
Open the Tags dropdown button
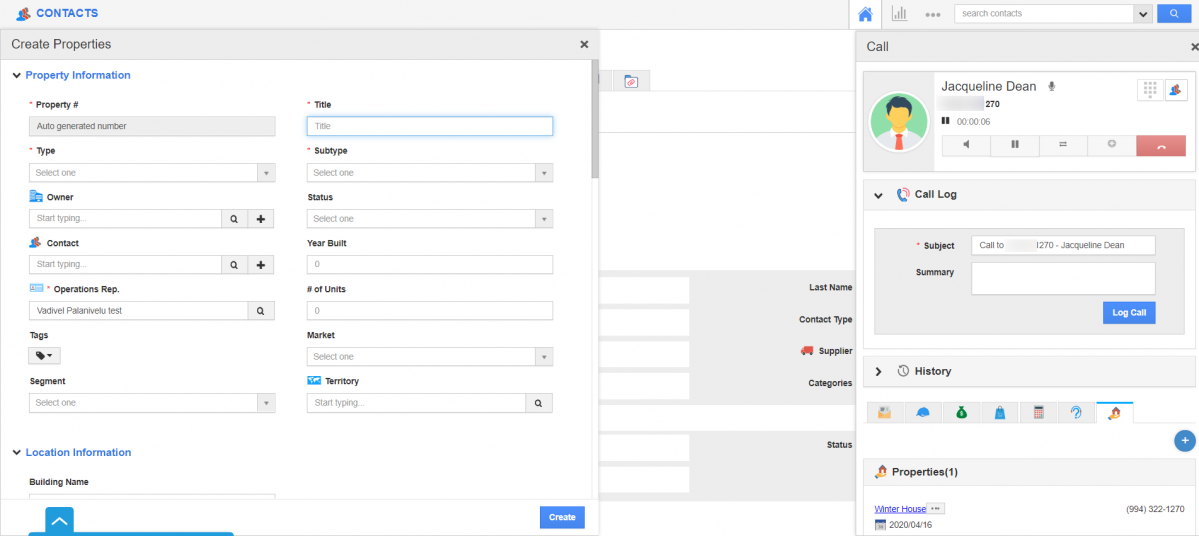(45, 355)
